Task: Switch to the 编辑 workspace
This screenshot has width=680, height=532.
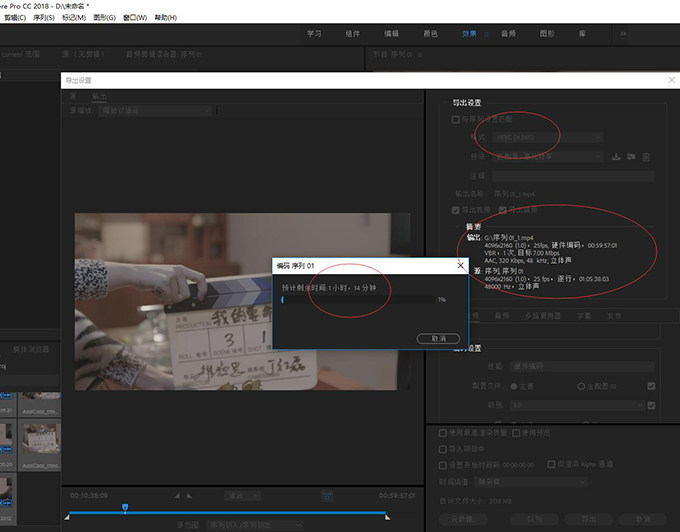Action: [391, 34]
